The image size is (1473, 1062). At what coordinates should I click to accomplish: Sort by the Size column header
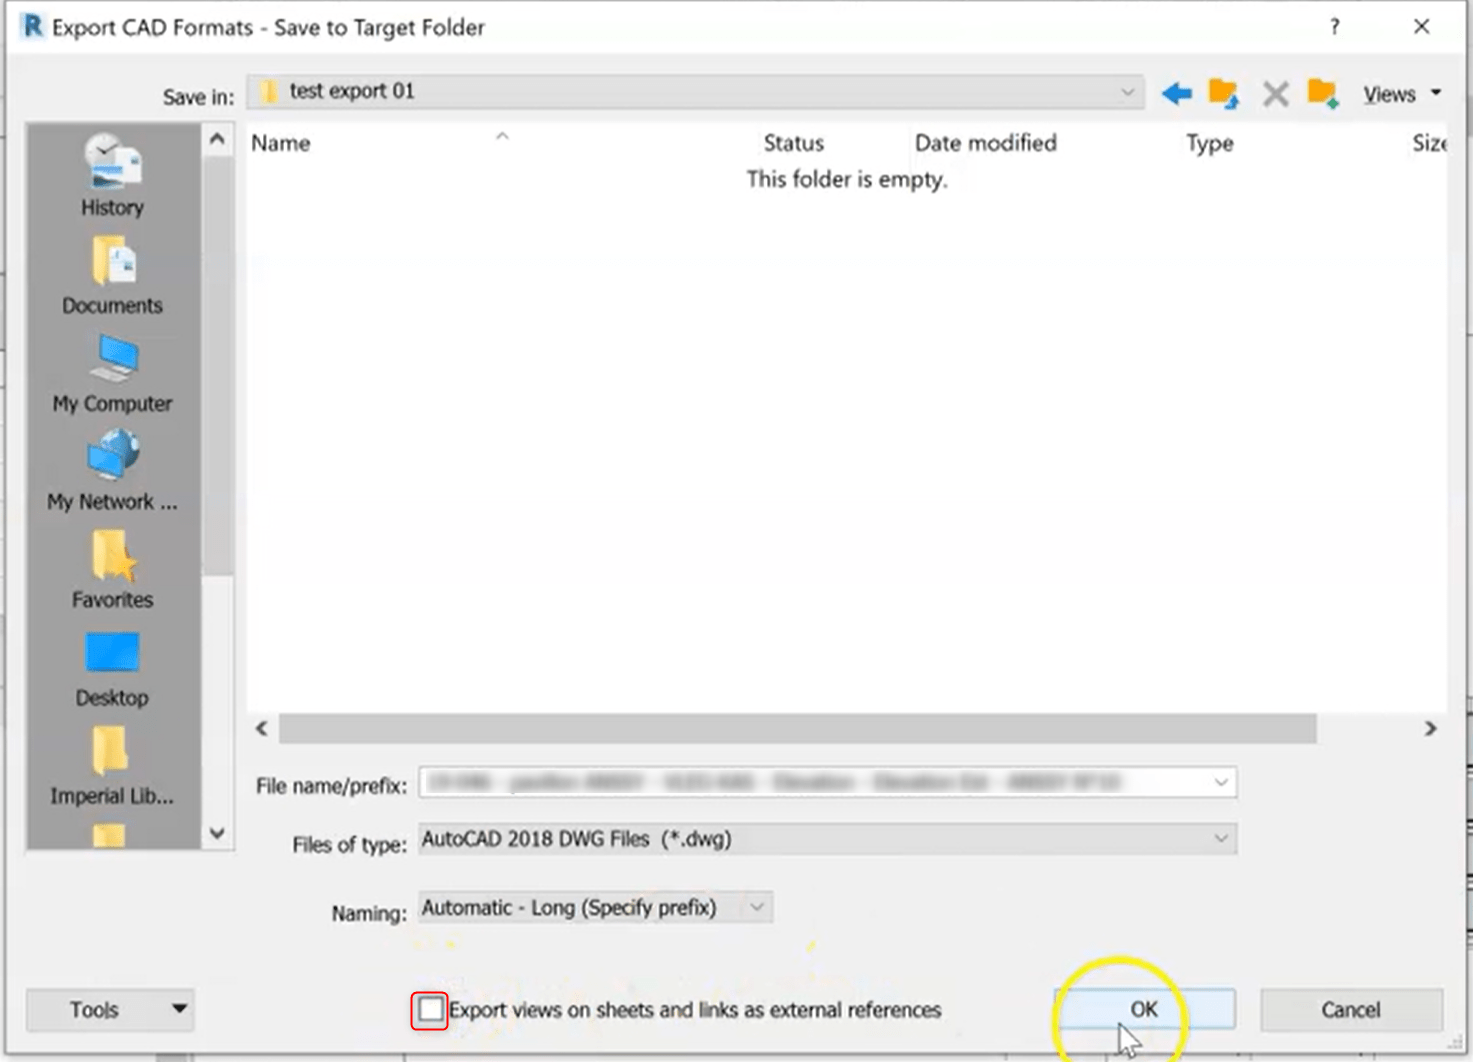coord(1429,143)
